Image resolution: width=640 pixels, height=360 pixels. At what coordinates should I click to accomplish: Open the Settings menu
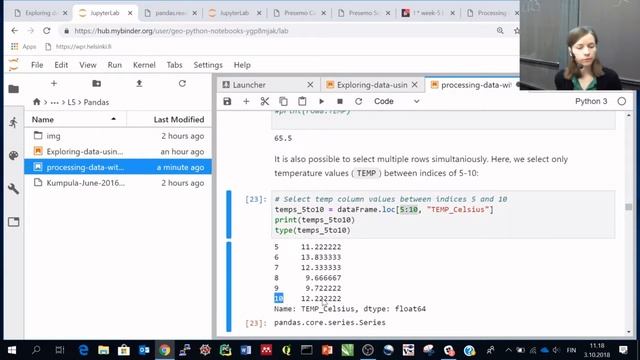click(208, 65)
